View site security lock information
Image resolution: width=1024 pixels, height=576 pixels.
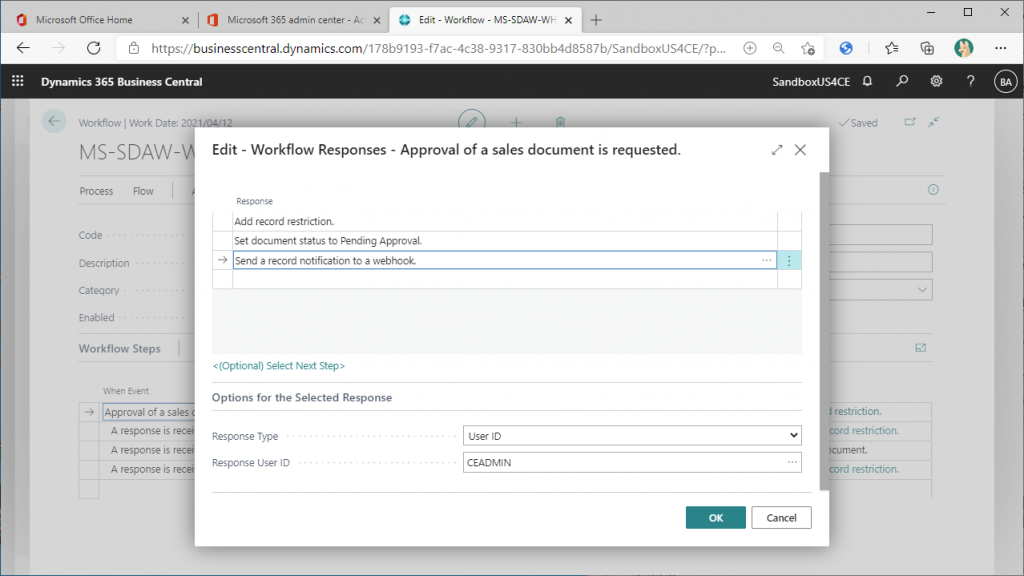tap(134, 48)
